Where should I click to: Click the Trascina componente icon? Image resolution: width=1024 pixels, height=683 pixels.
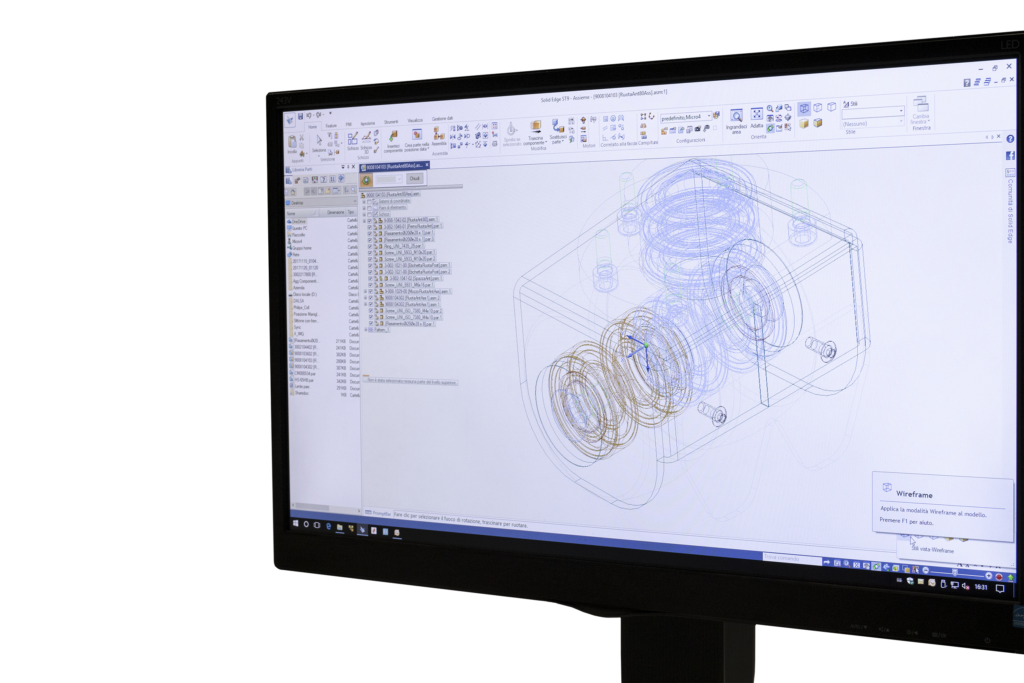point(536,127)
